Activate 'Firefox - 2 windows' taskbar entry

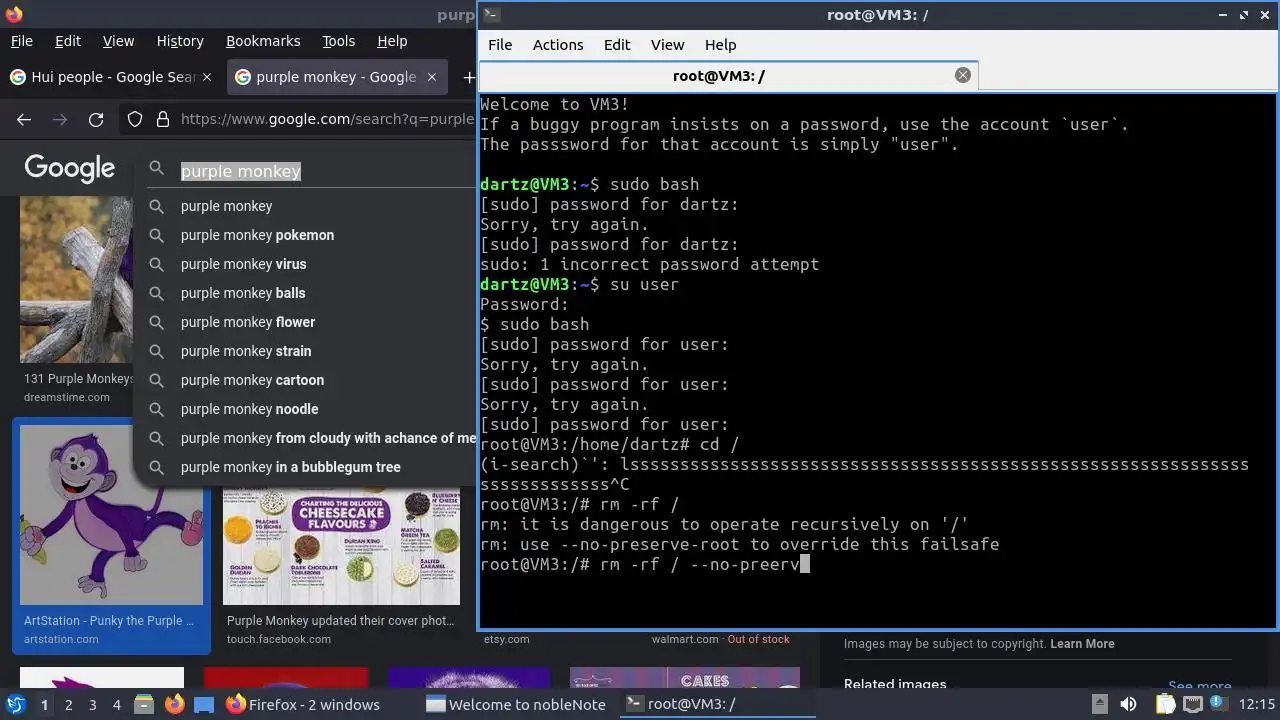pos(303,704)
